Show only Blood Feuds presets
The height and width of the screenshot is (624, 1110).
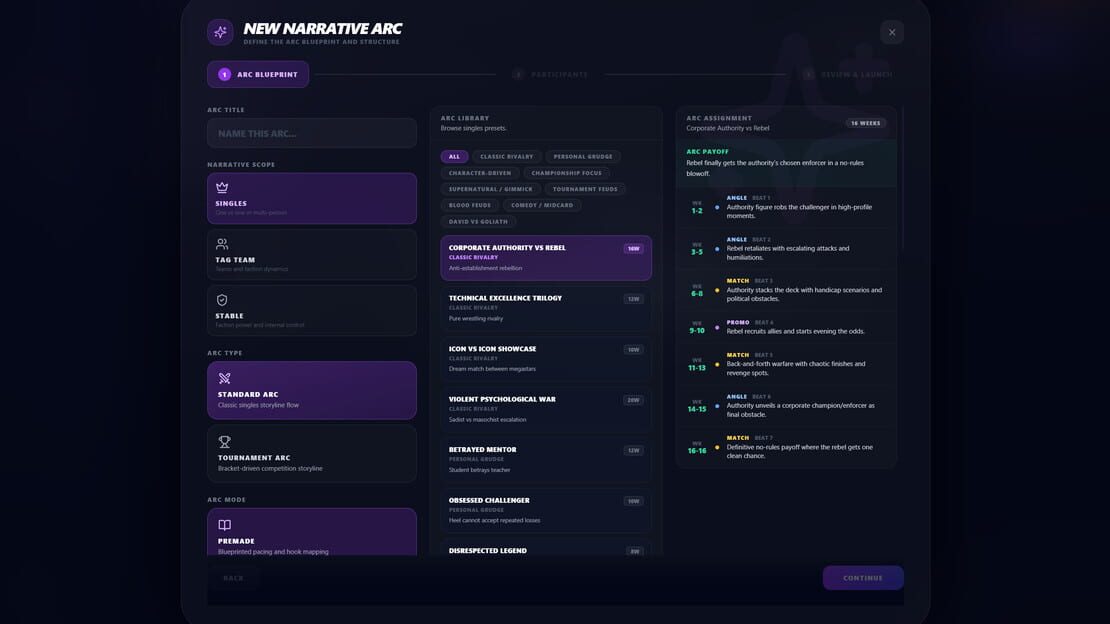(470, 205)
